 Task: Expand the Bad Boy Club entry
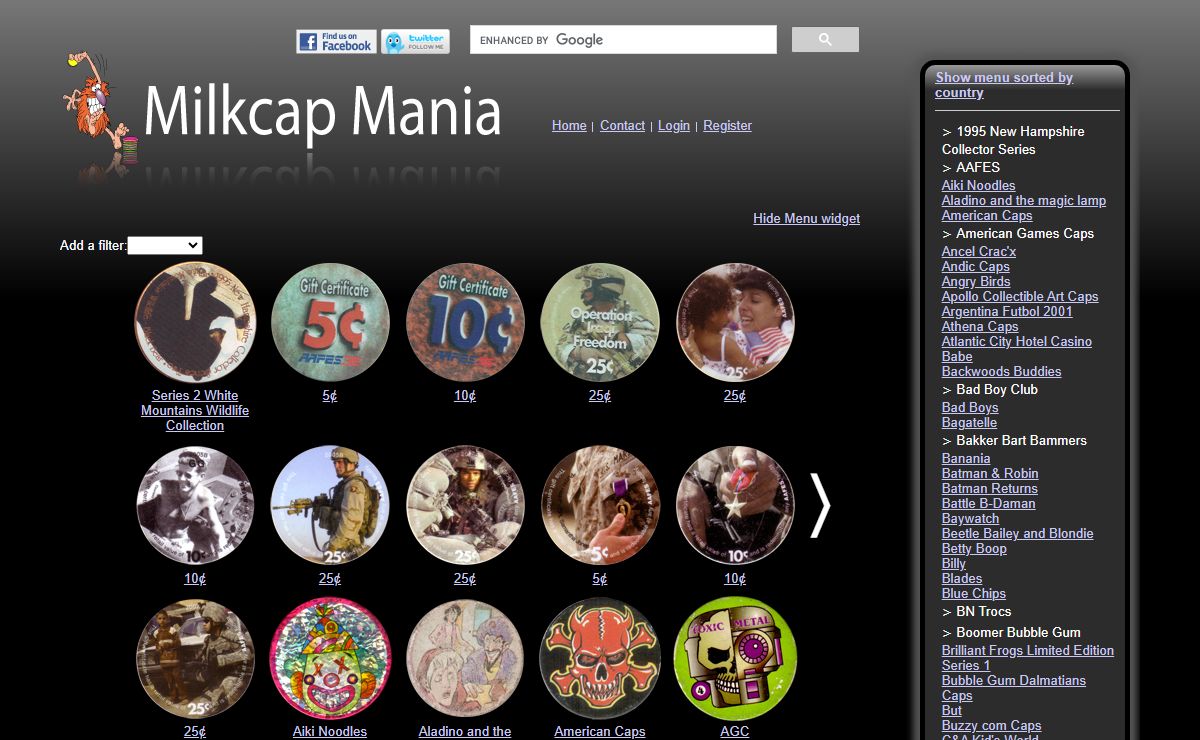pyautogui.click(x=990, y=389)
